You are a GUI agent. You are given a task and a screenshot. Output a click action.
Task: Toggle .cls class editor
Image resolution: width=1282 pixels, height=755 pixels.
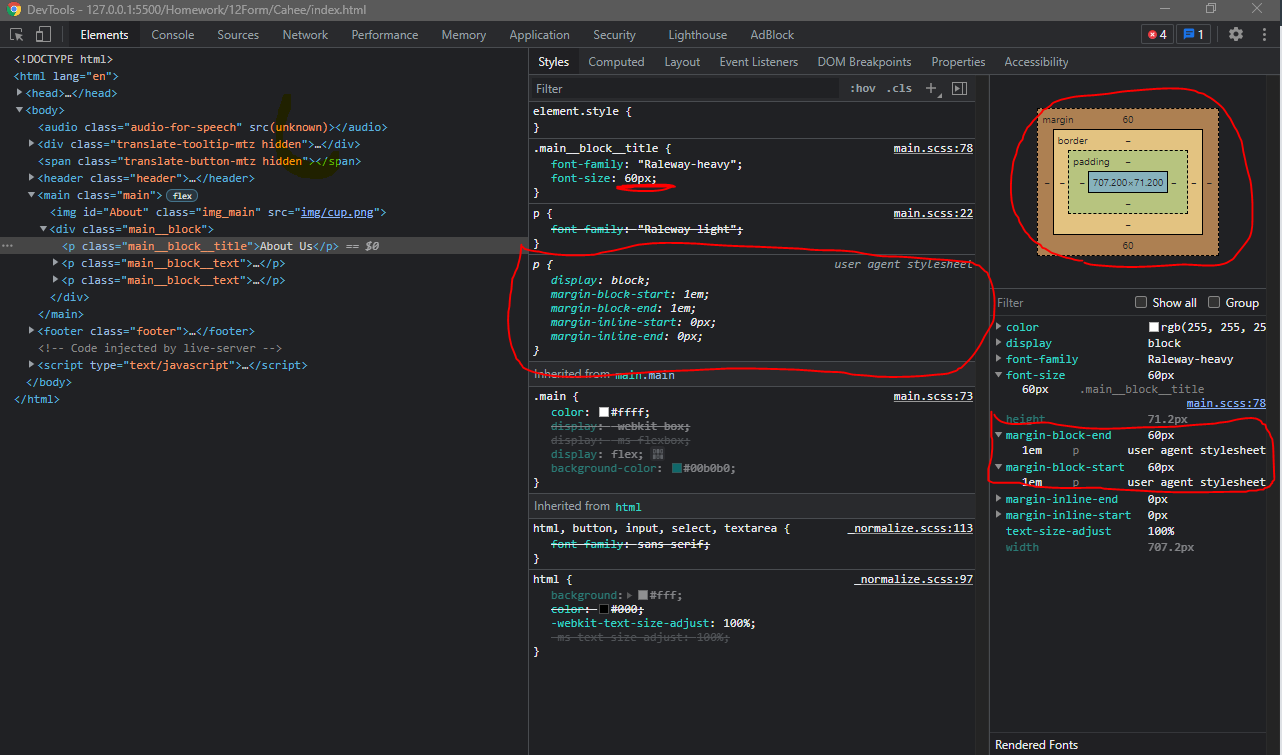click(899, 88)
